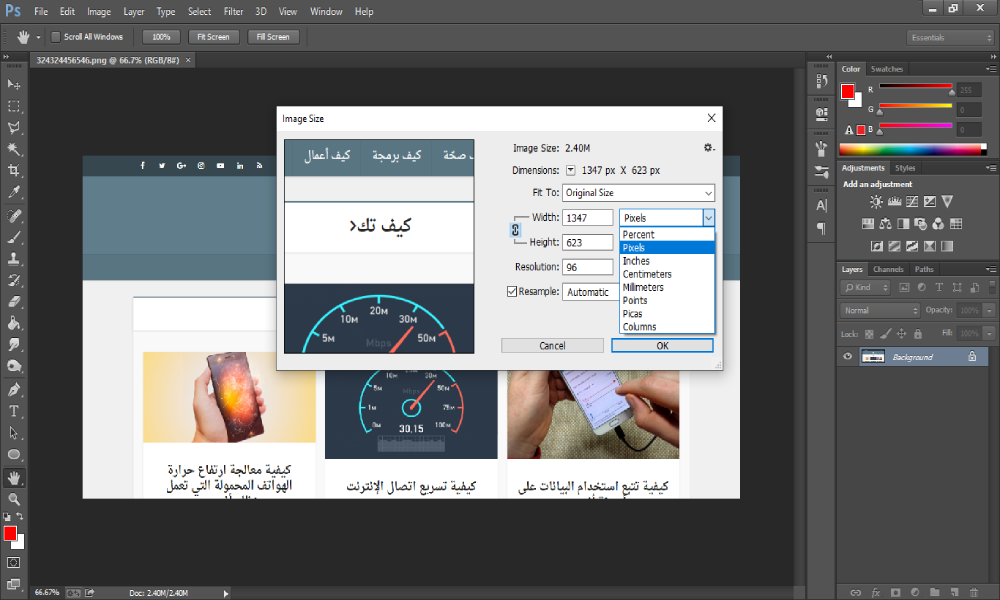Select the Clone Stamp tool
The width and height of the screenshot is (1000, 600).
pos(13,259)
